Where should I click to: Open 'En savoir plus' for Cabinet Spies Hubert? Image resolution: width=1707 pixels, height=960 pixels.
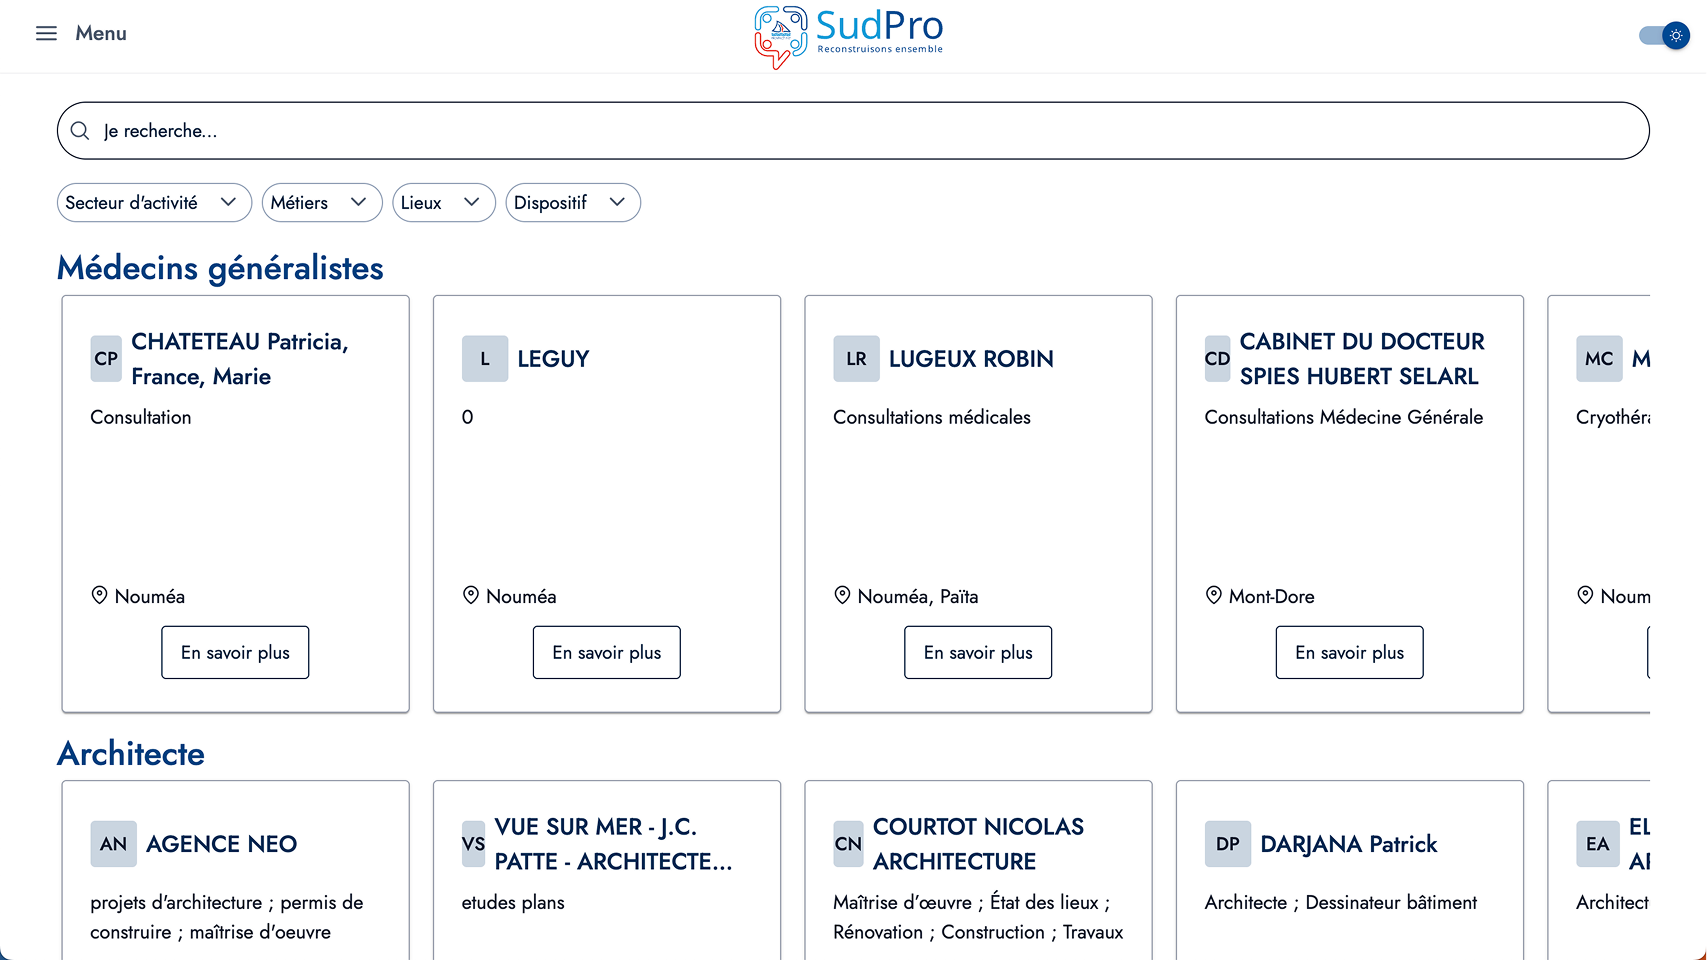pyautogui.click(x=1350, y=653)
